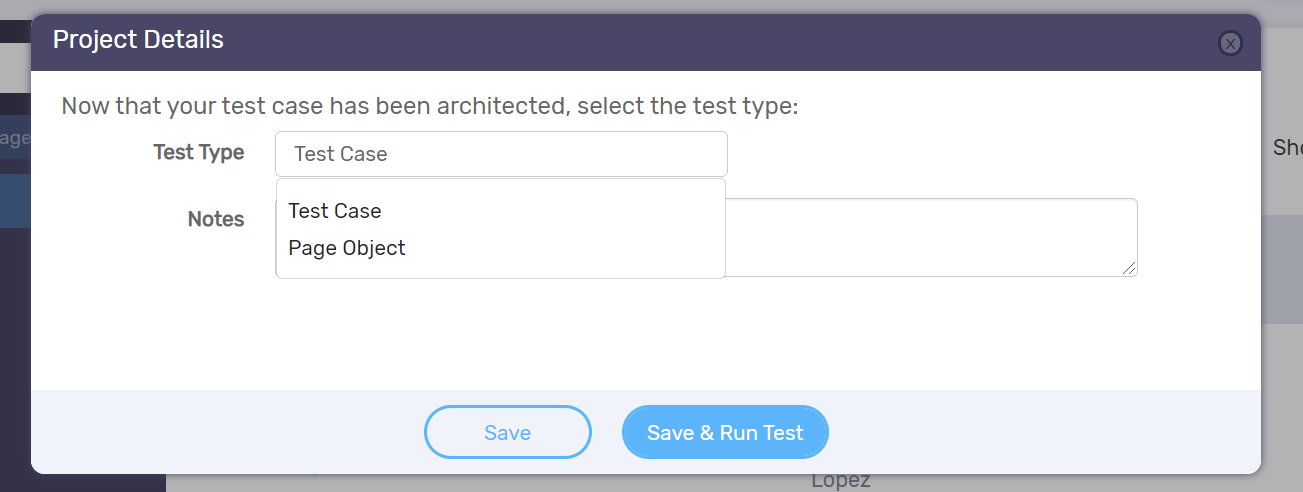Close the Project Details dialog
Image resolution: width=1303 pixels, height=492 pixels.
click(x=1229, y=43)
